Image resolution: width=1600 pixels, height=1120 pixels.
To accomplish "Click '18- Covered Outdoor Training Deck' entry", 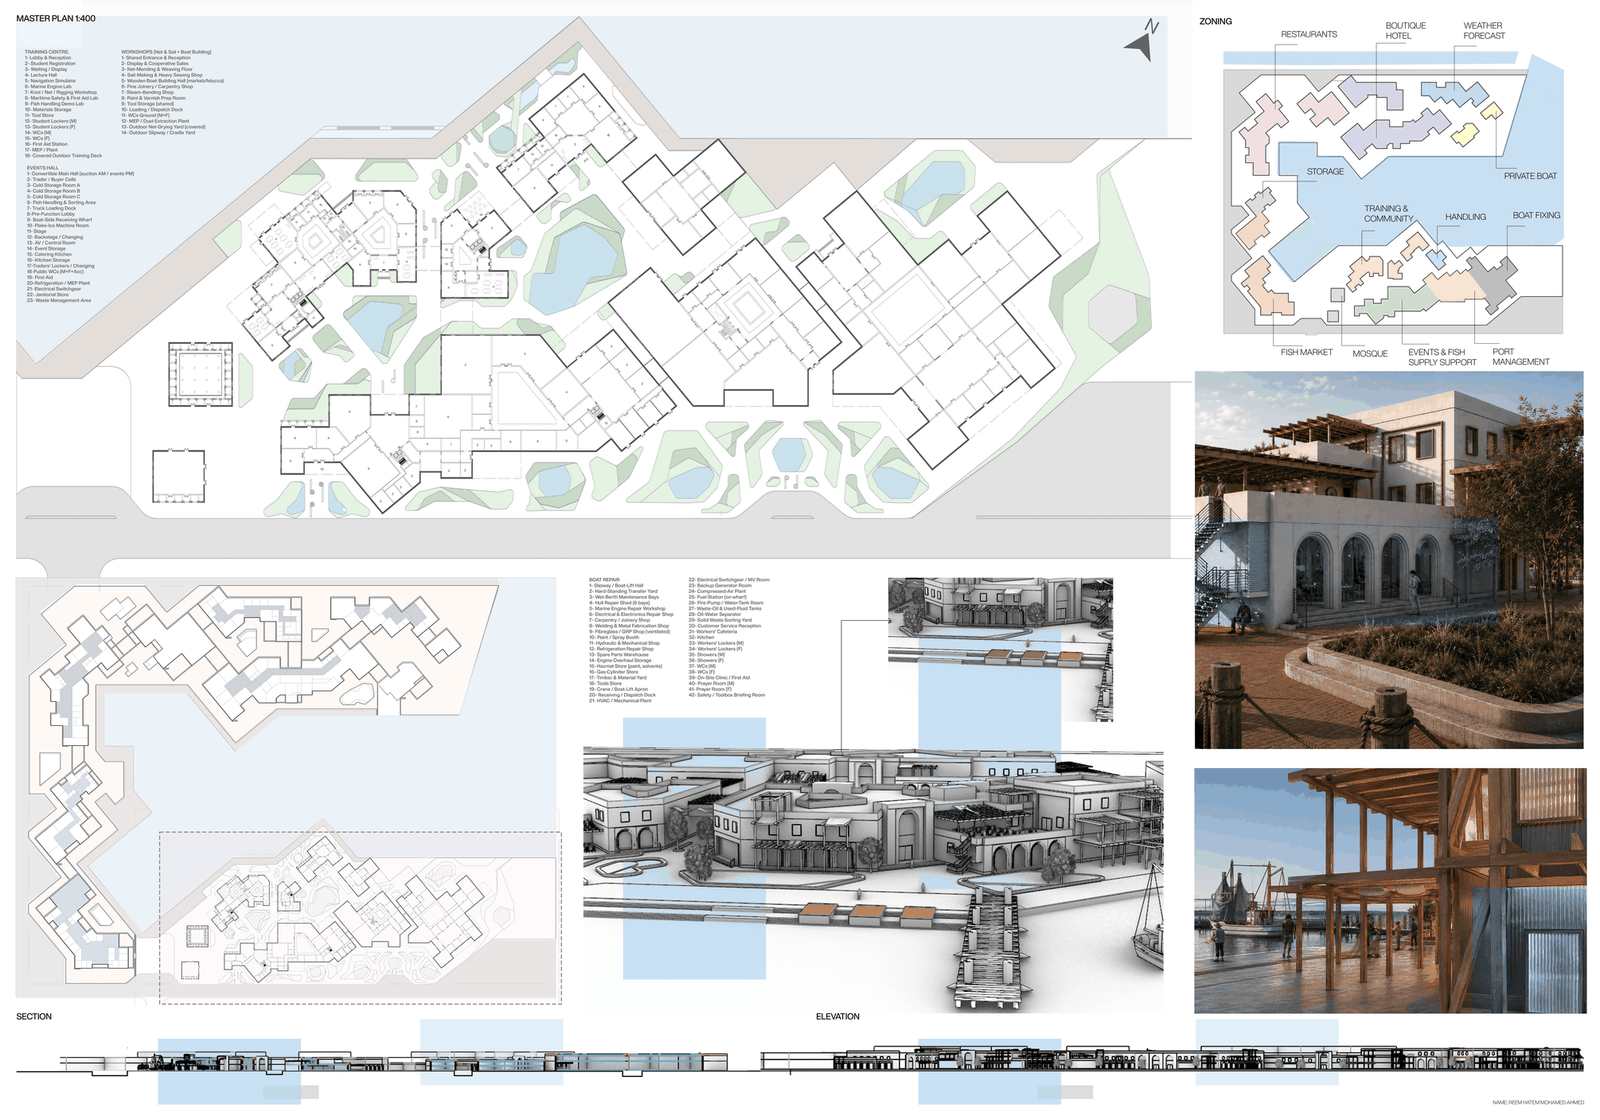I will click(63, 156).
